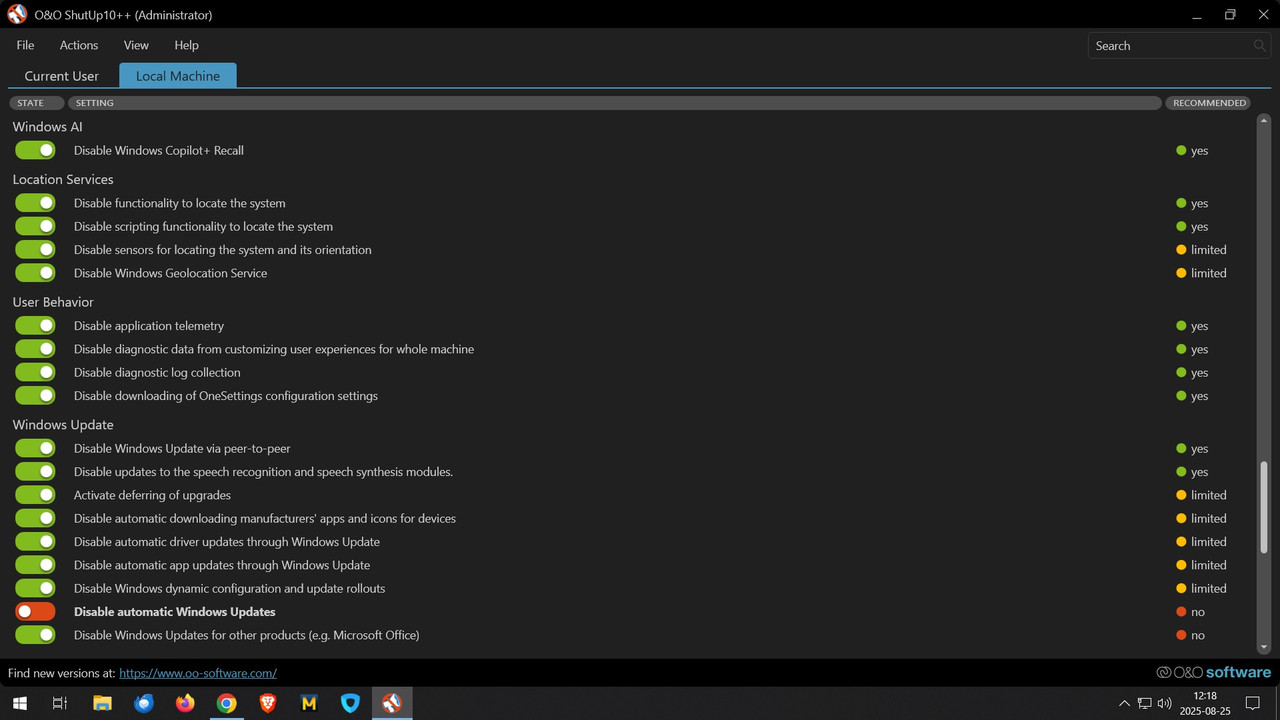Click the O&O ShutUp10 taskbar icon
1280x720 pixels.
pyautogui.click(x=391, y=703)
